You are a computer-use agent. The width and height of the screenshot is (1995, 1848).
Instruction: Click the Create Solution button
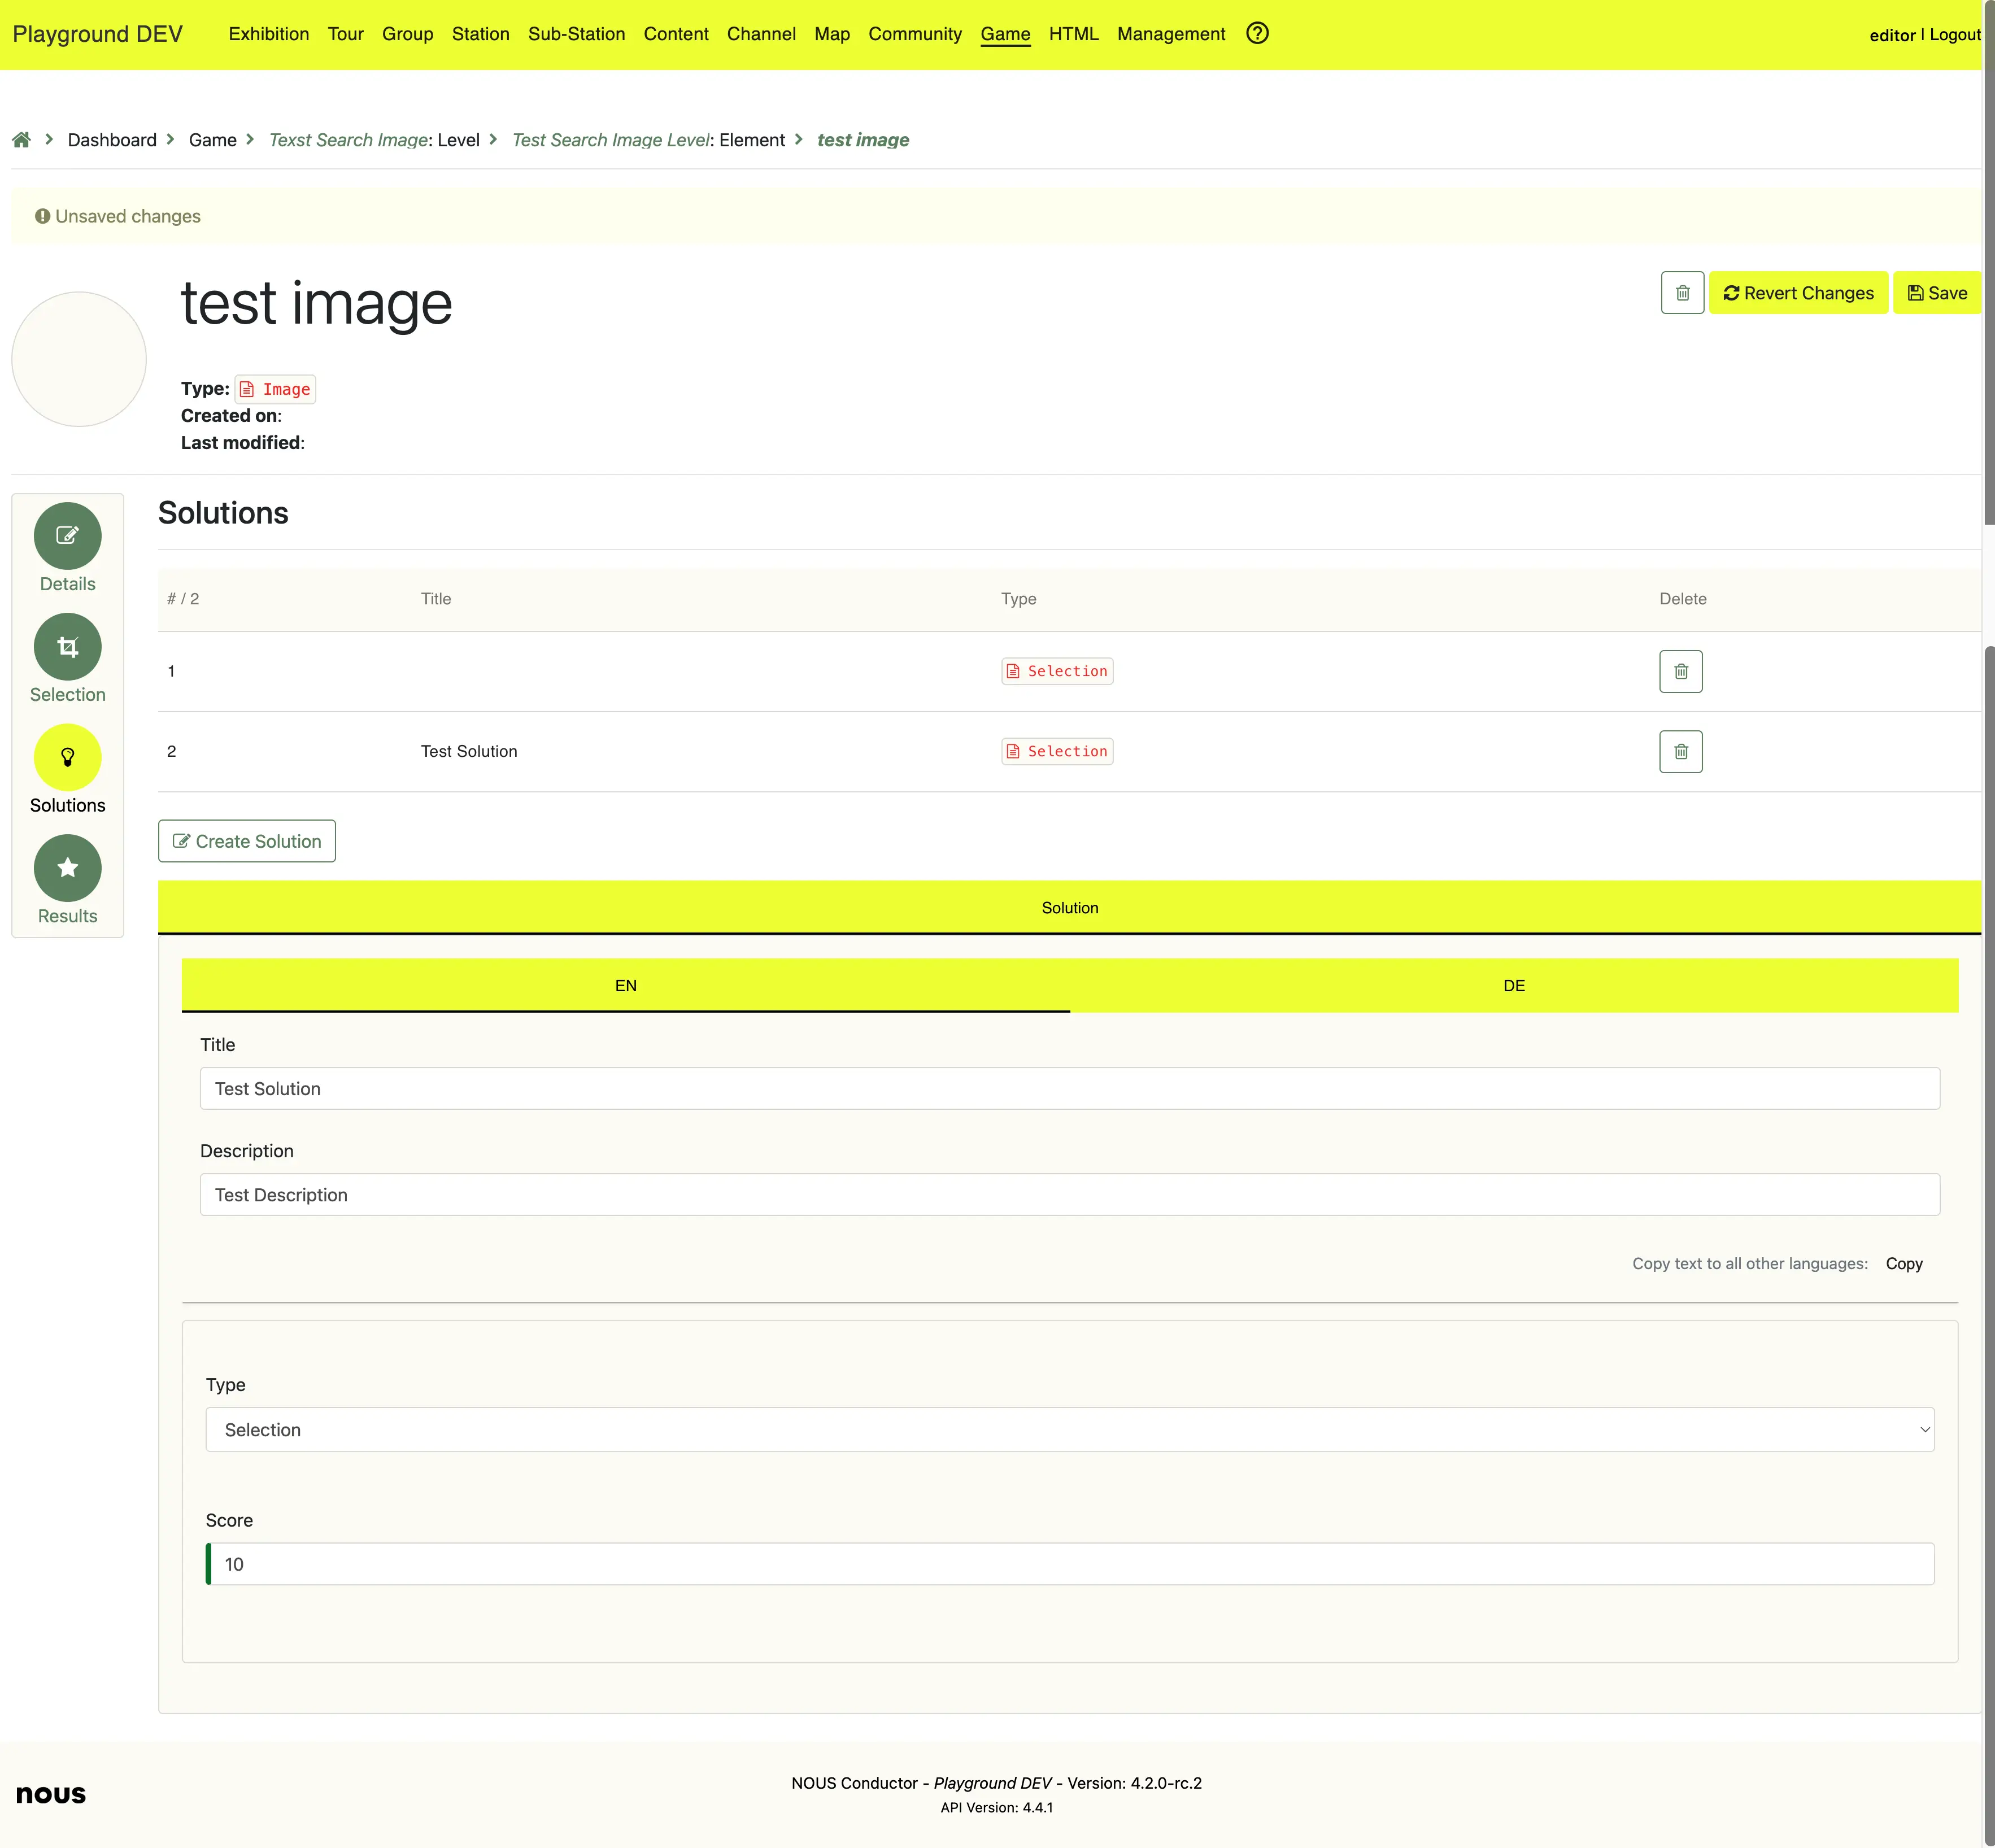coord(247,842)
